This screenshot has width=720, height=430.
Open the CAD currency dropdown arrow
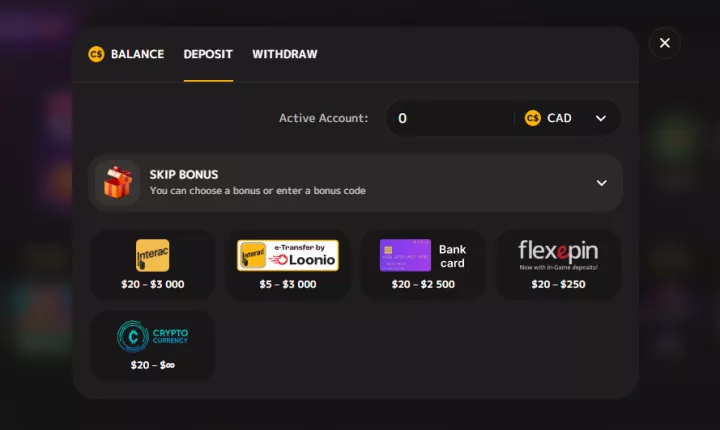pyautogui.click(x=601, y=119)
